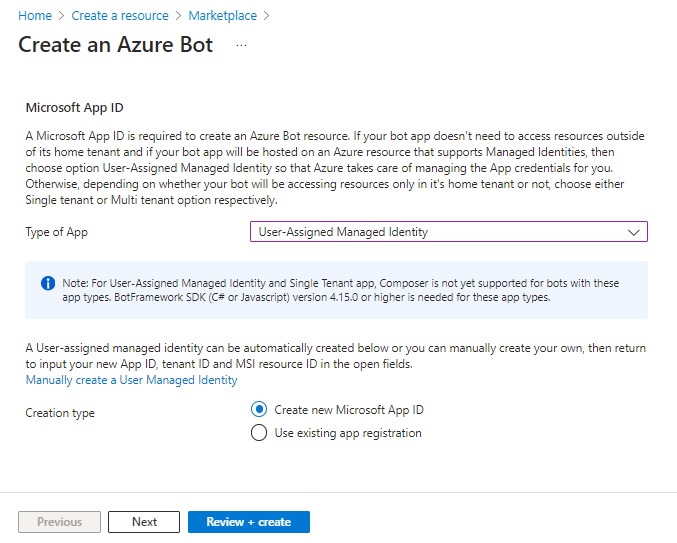Viewport: 677px width, 543px height.
Task: Click the Microsoft App ID section heading
Action: click(74, 107)
